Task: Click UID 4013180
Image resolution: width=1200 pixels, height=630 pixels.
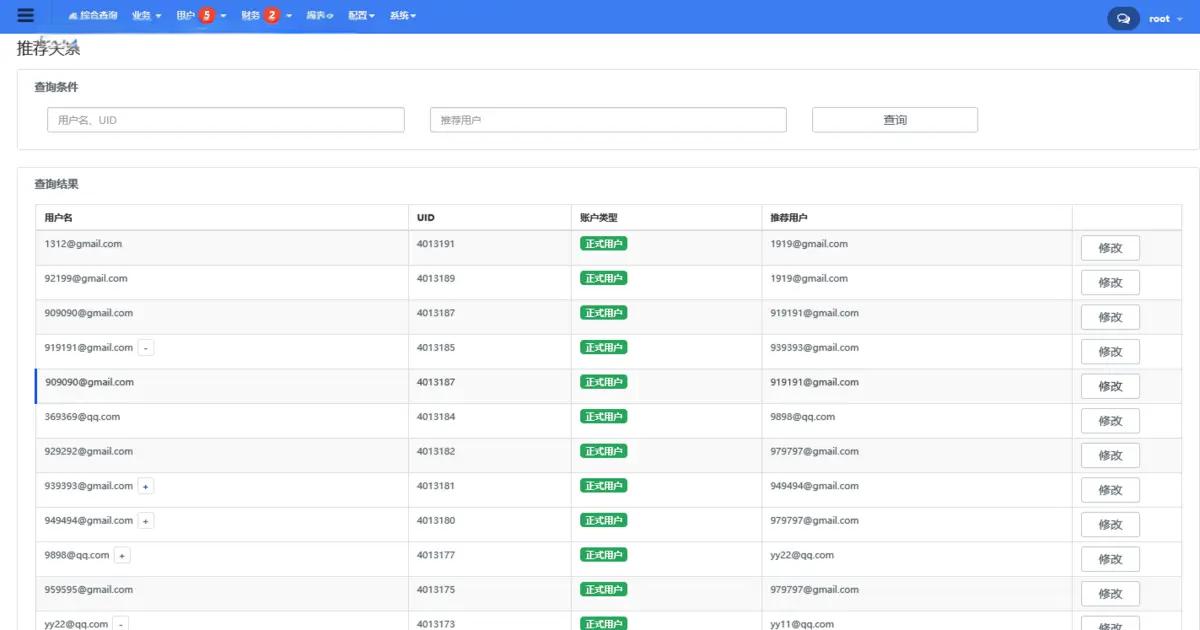Action: tap(436, 521)
